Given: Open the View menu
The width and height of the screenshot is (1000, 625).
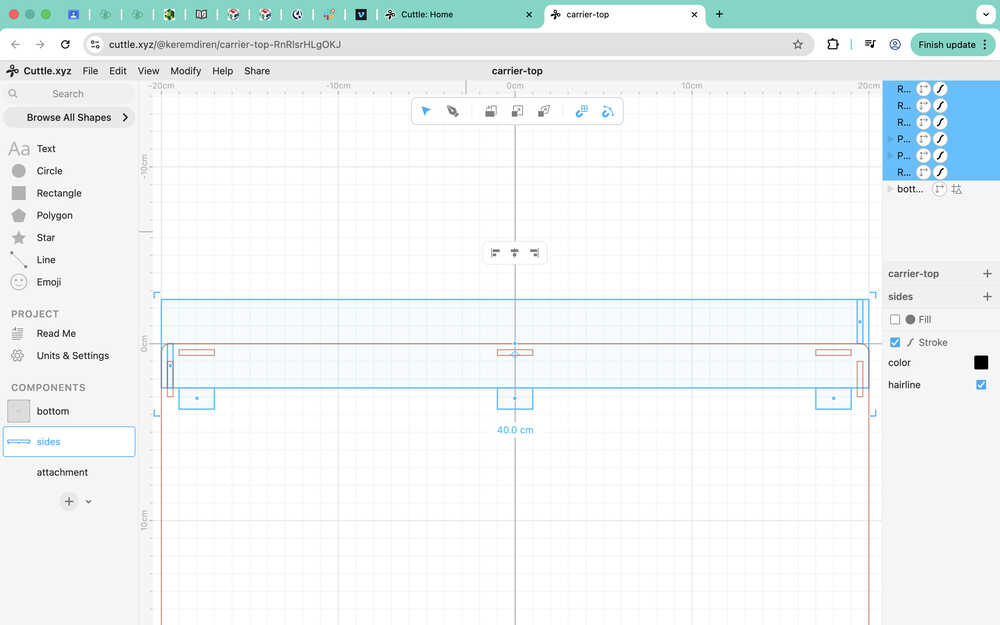Looking at the screenshot, I should (x=149, y=71).
